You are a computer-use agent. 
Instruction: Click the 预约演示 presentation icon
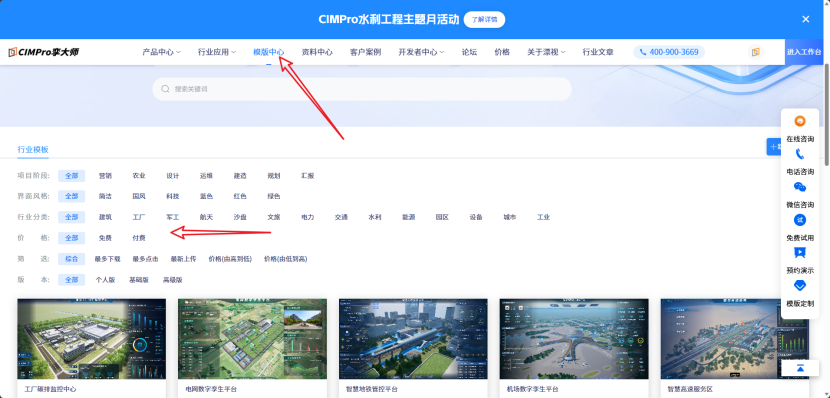click(x=800, y=253)
